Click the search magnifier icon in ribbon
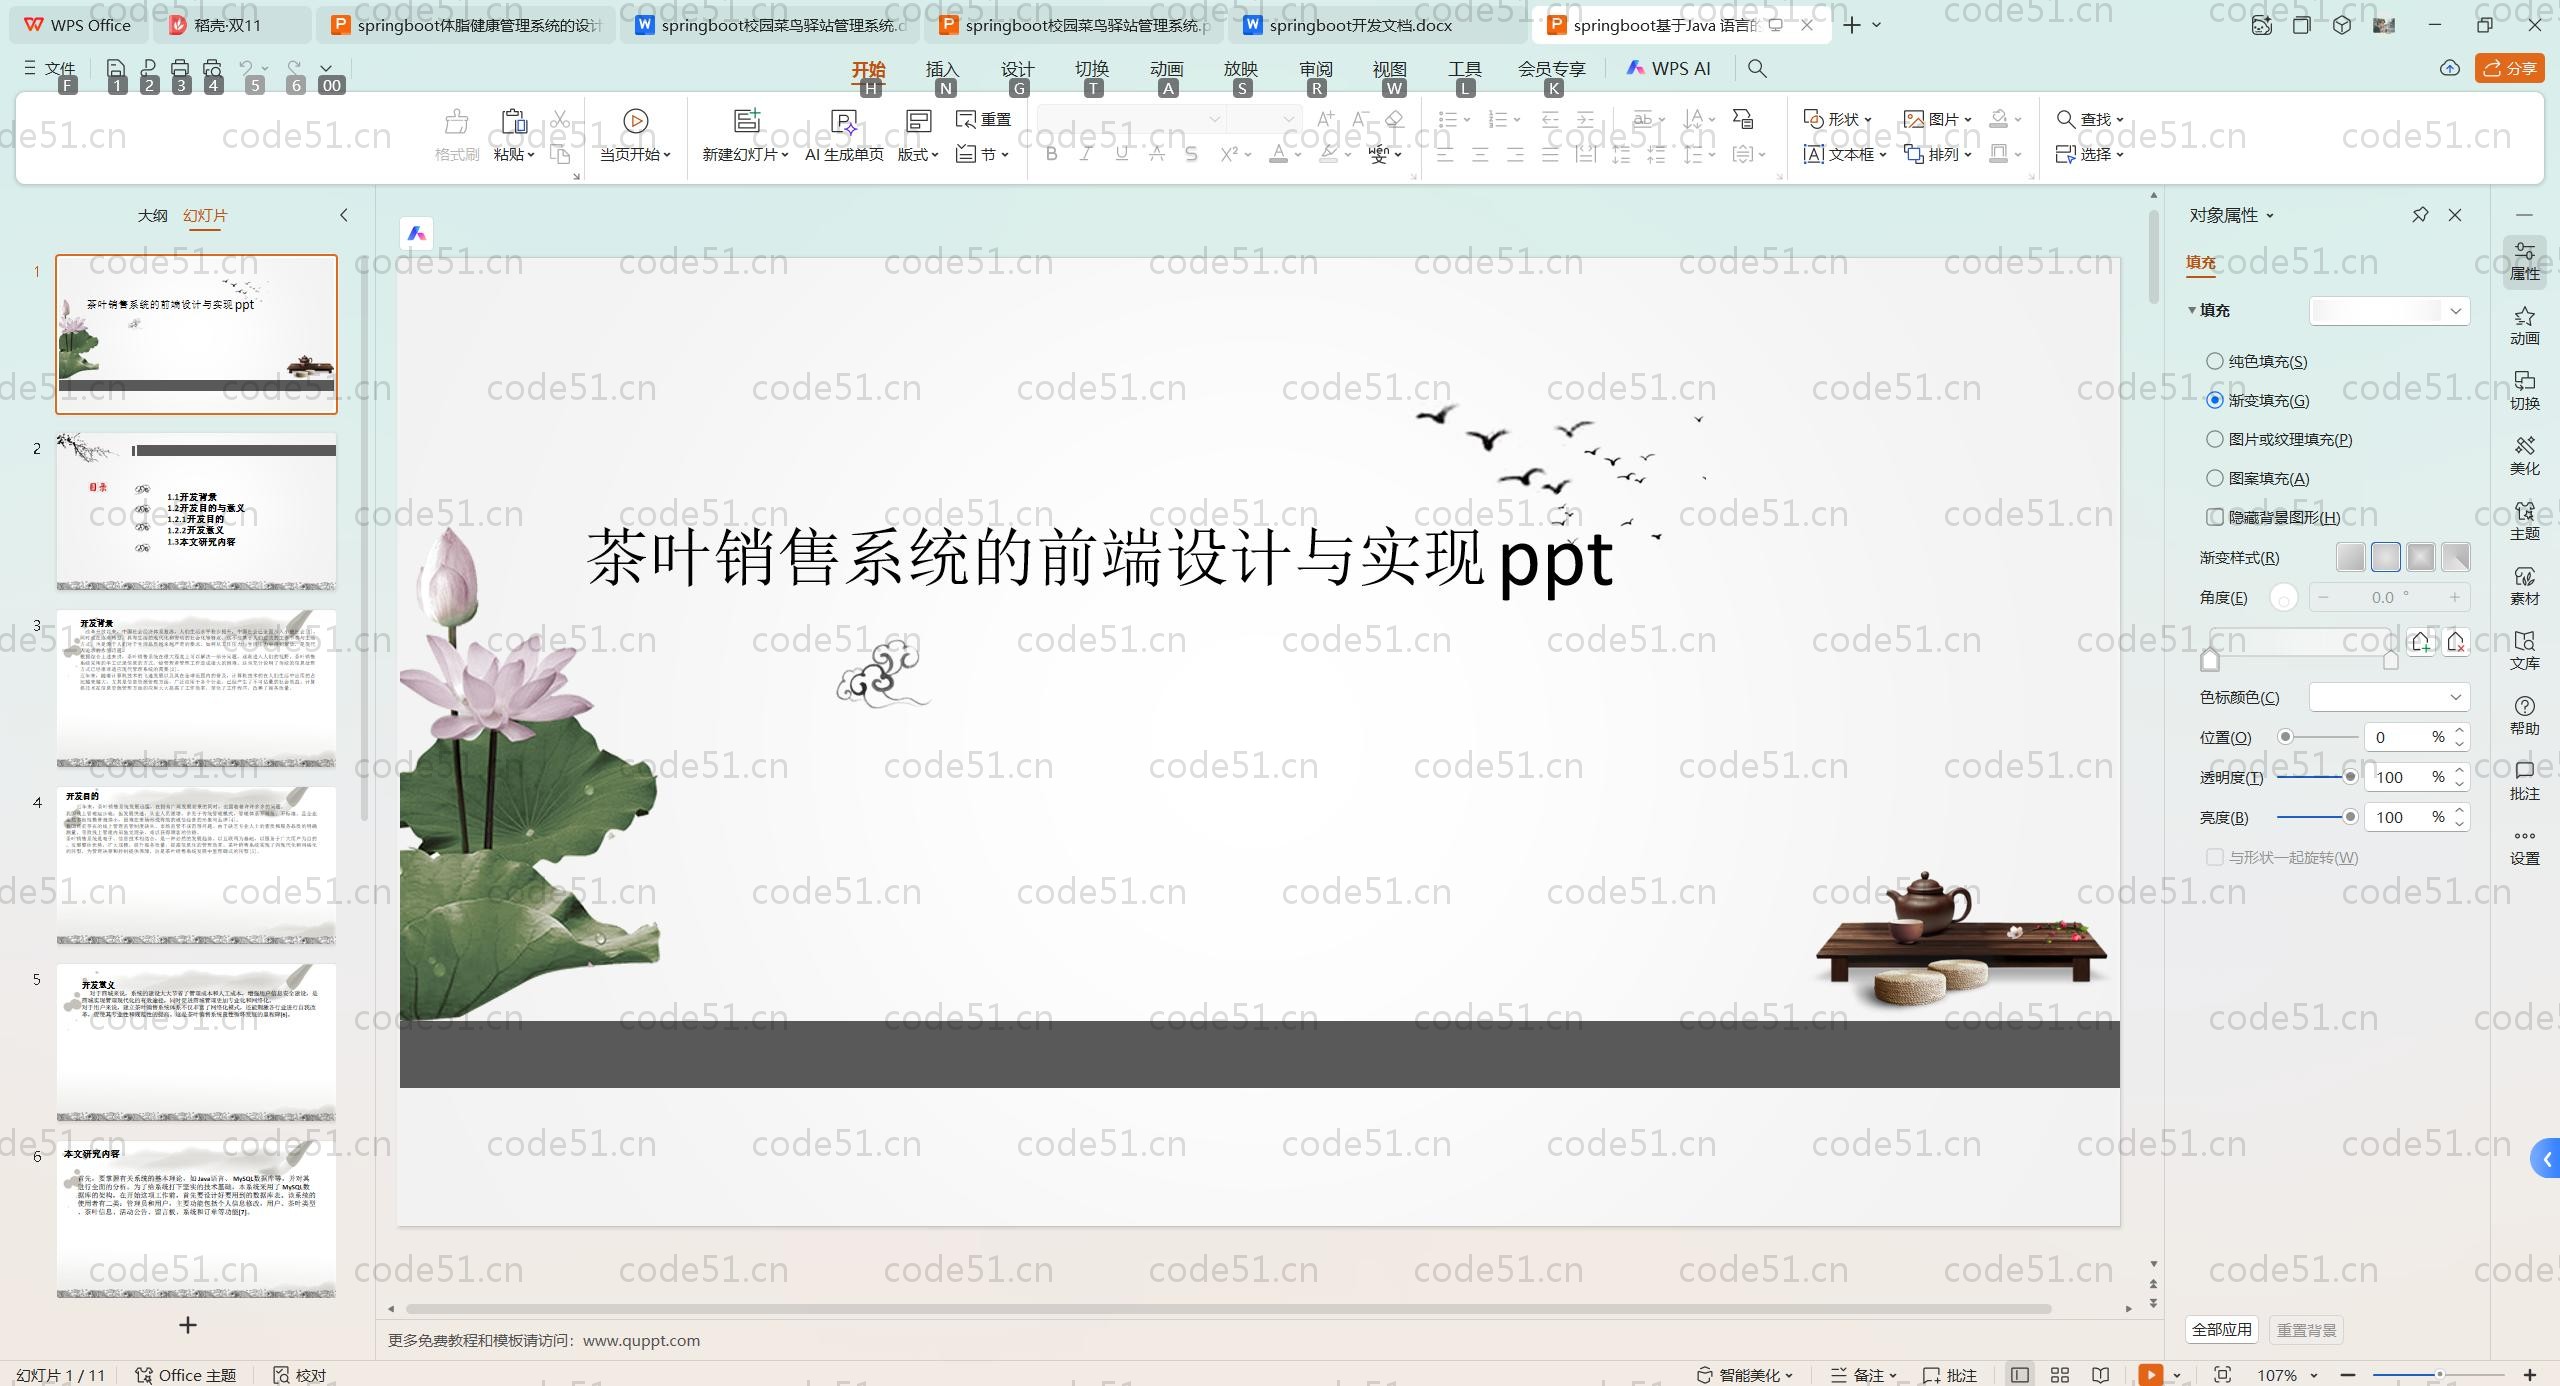 [1757, 68]
